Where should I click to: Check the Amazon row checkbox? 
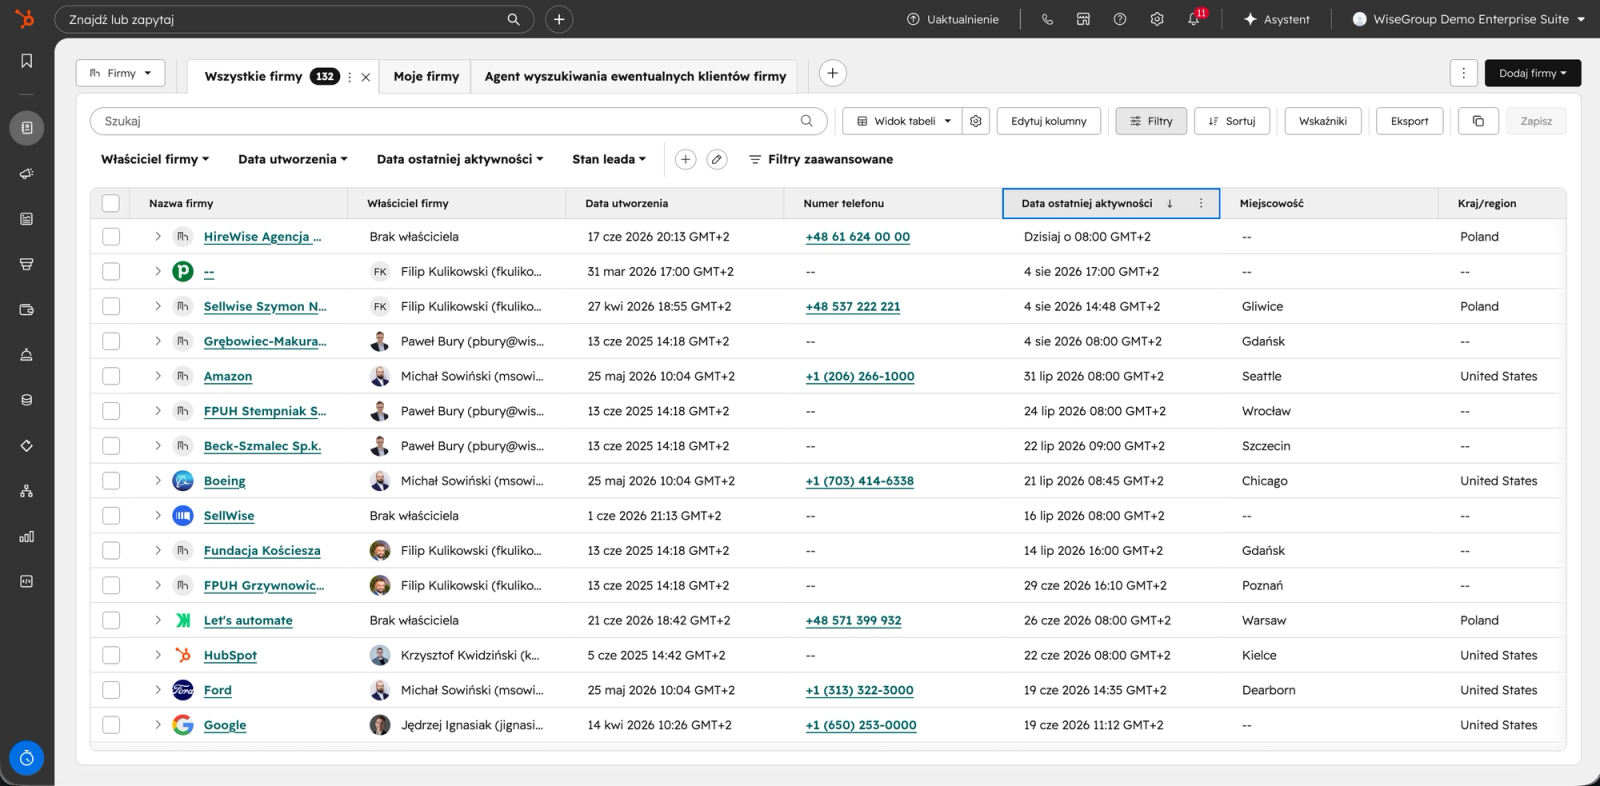coord(111,376)
